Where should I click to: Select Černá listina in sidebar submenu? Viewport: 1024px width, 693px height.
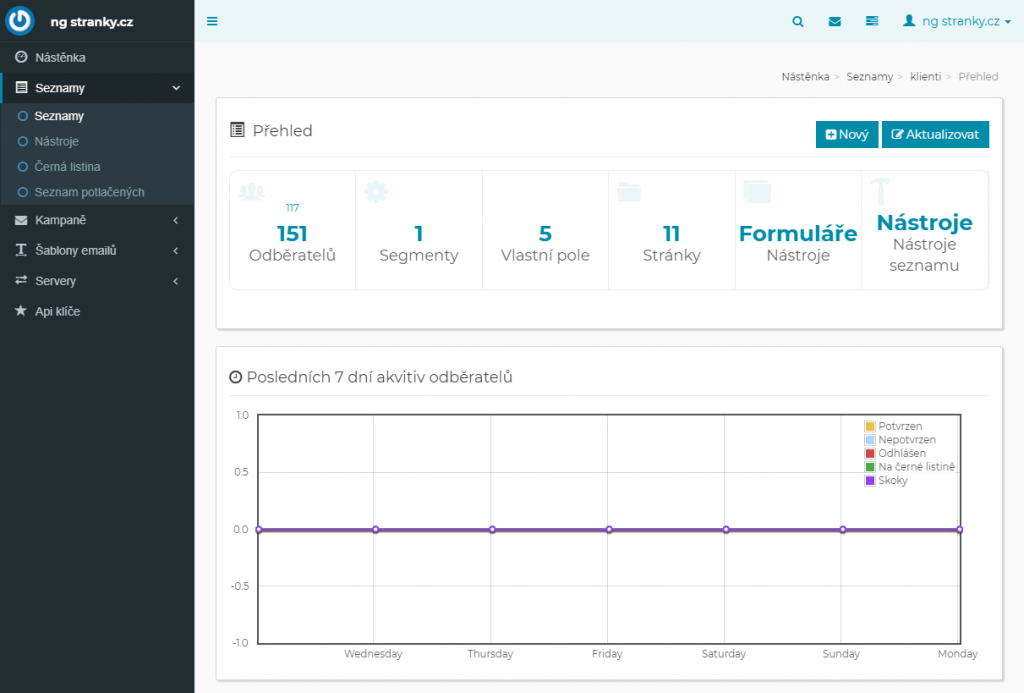[x=67, y=167]
